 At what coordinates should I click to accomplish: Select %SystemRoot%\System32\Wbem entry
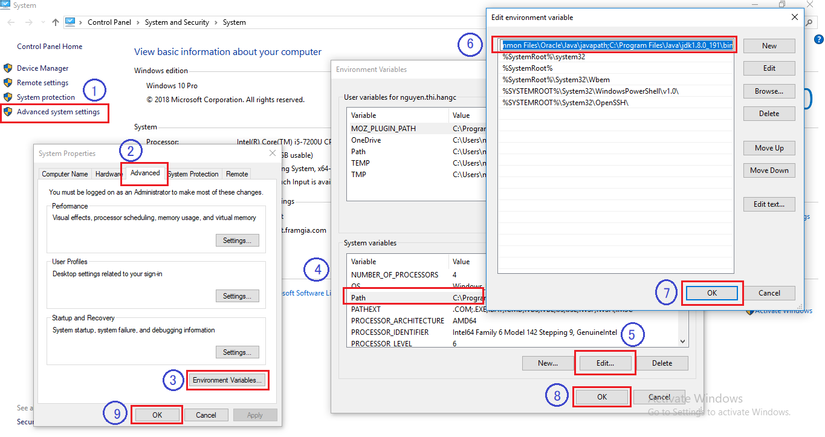[x=616, y=80]
